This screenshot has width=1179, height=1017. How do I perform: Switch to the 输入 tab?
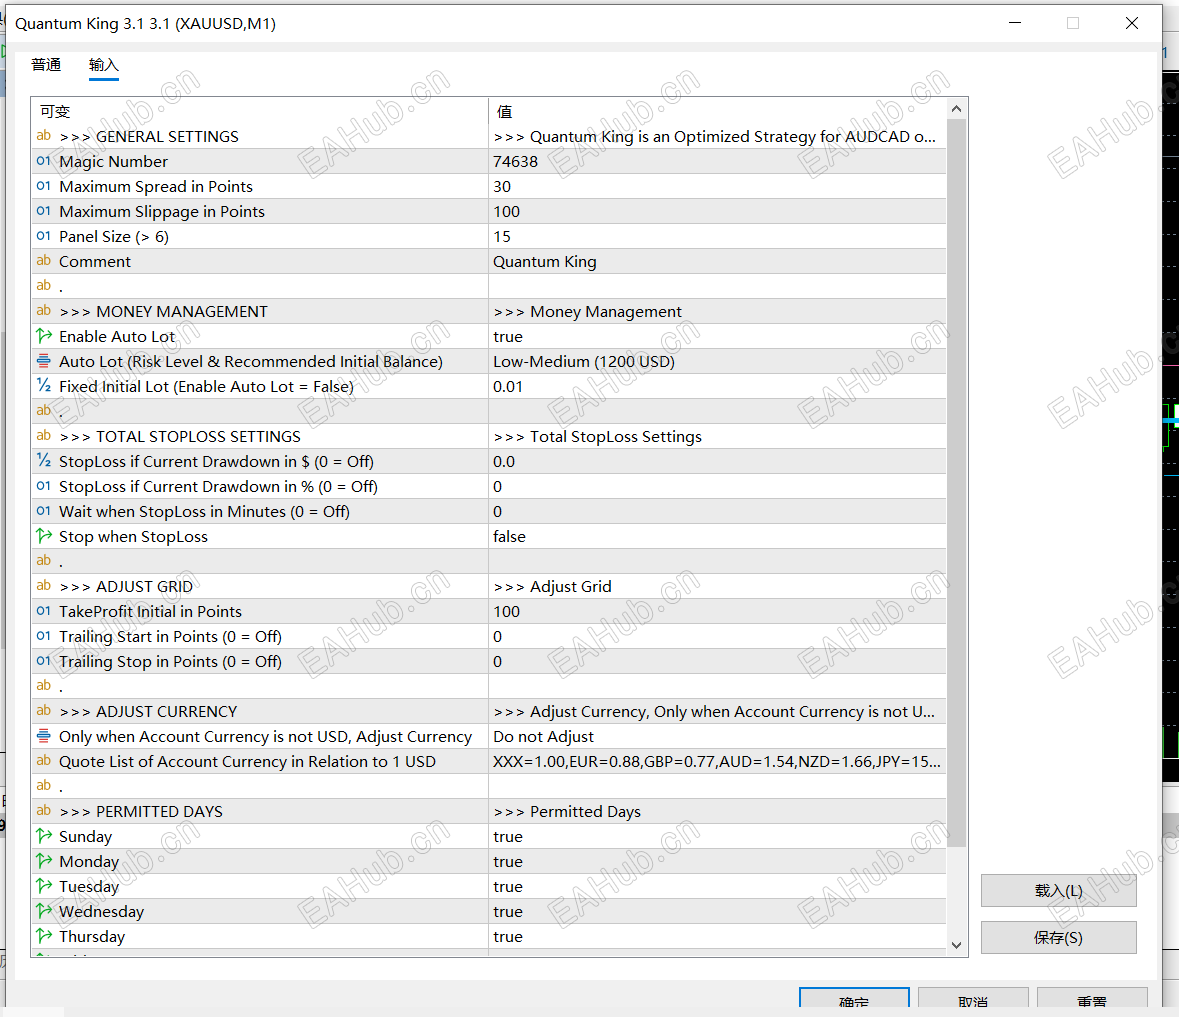(104, 65)
